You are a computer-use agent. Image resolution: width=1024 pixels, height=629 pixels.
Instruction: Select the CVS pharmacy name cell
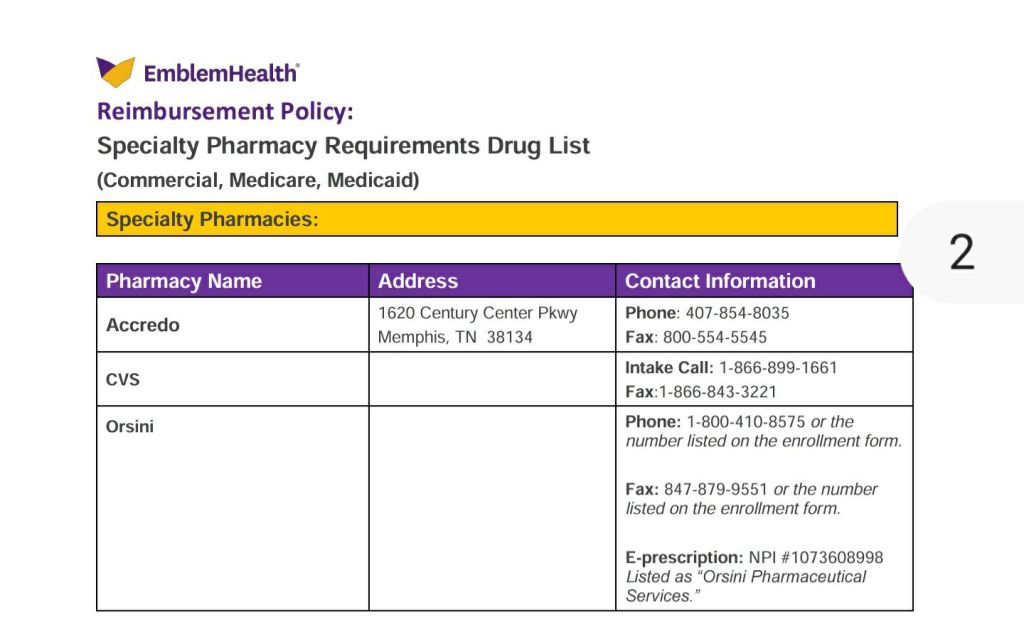[123, 380]
